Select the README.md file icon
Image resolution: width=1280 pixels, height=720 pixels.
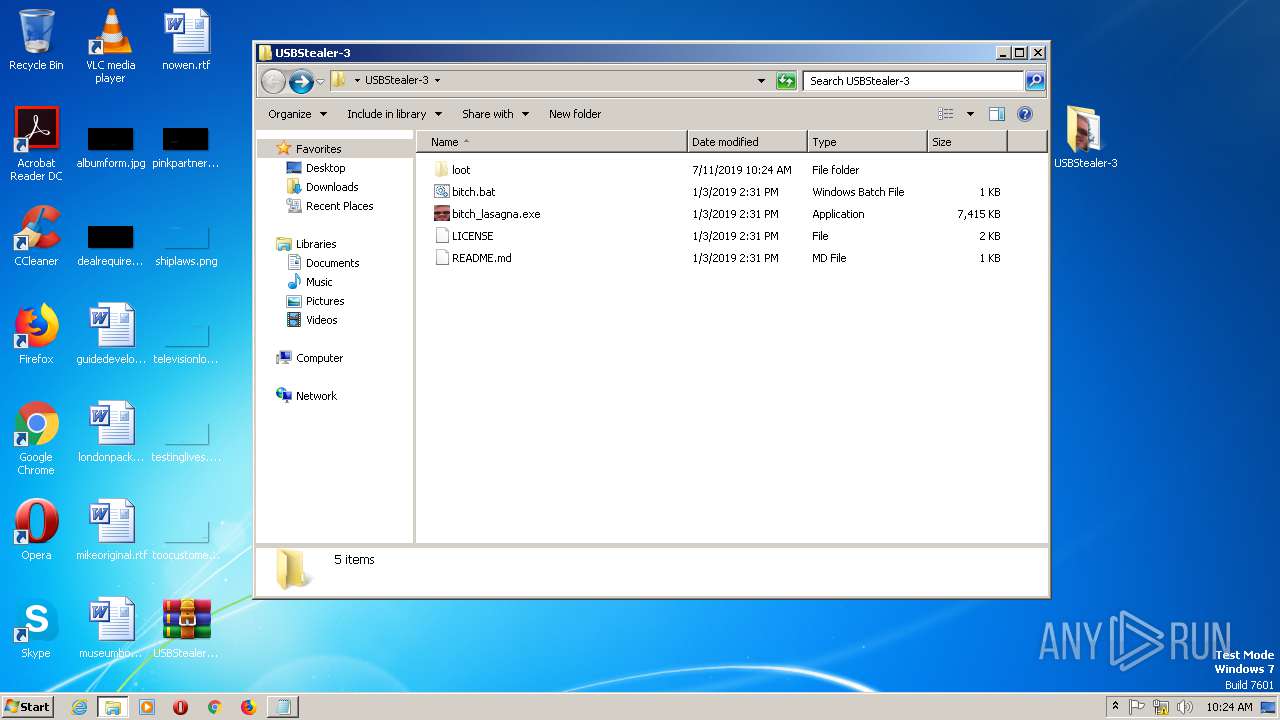click(x=442, y=258)
